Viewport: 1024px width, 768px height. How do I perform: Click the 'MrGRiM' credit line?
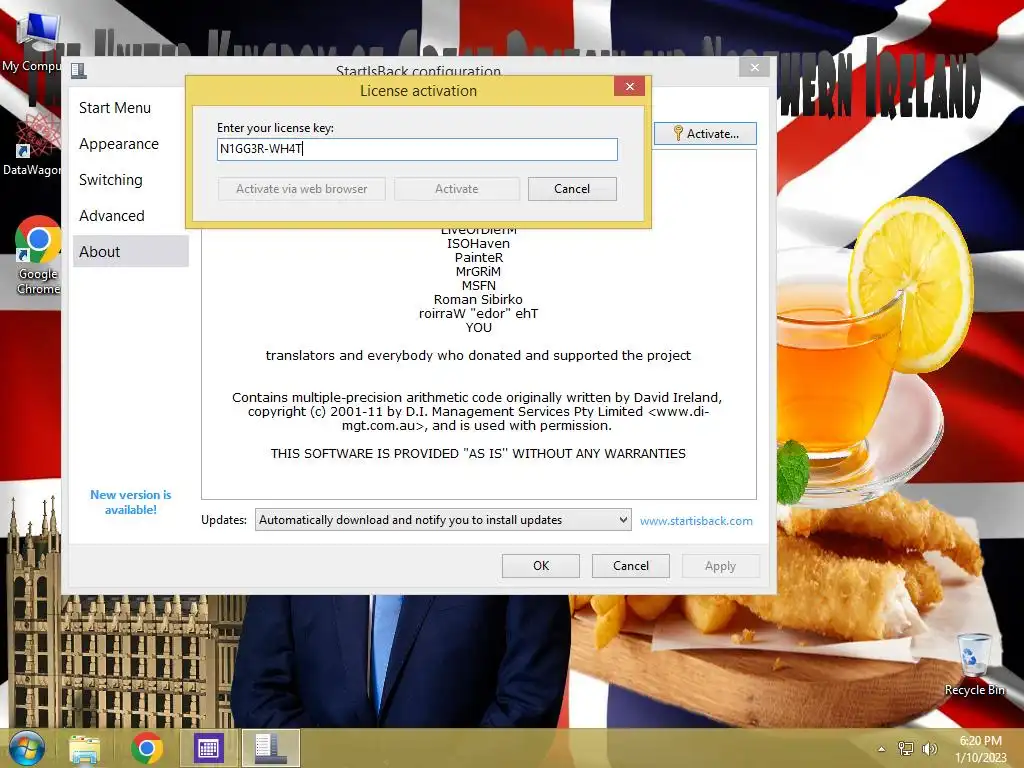tap(478, 272)
